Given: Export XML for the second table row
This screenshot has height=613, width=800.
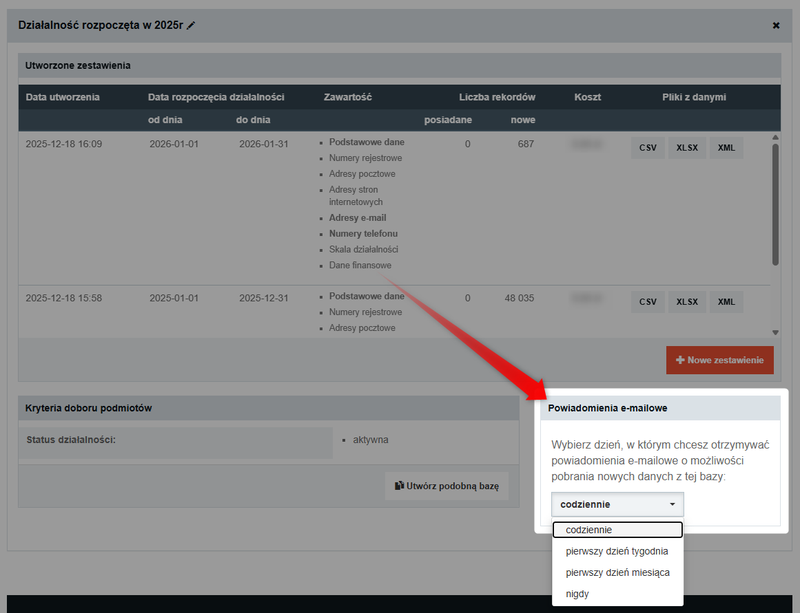Looking at the screenshot, I should point(724,301).
